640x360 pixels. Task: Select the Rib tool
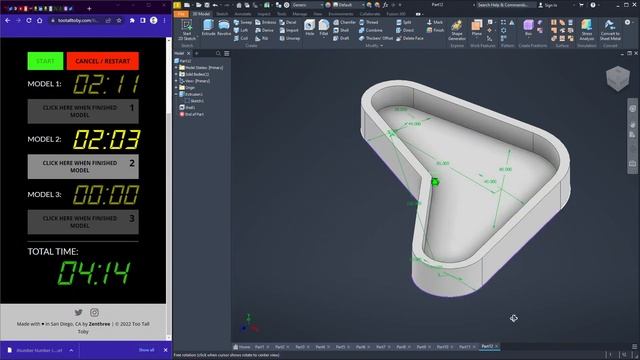[262, 38]
